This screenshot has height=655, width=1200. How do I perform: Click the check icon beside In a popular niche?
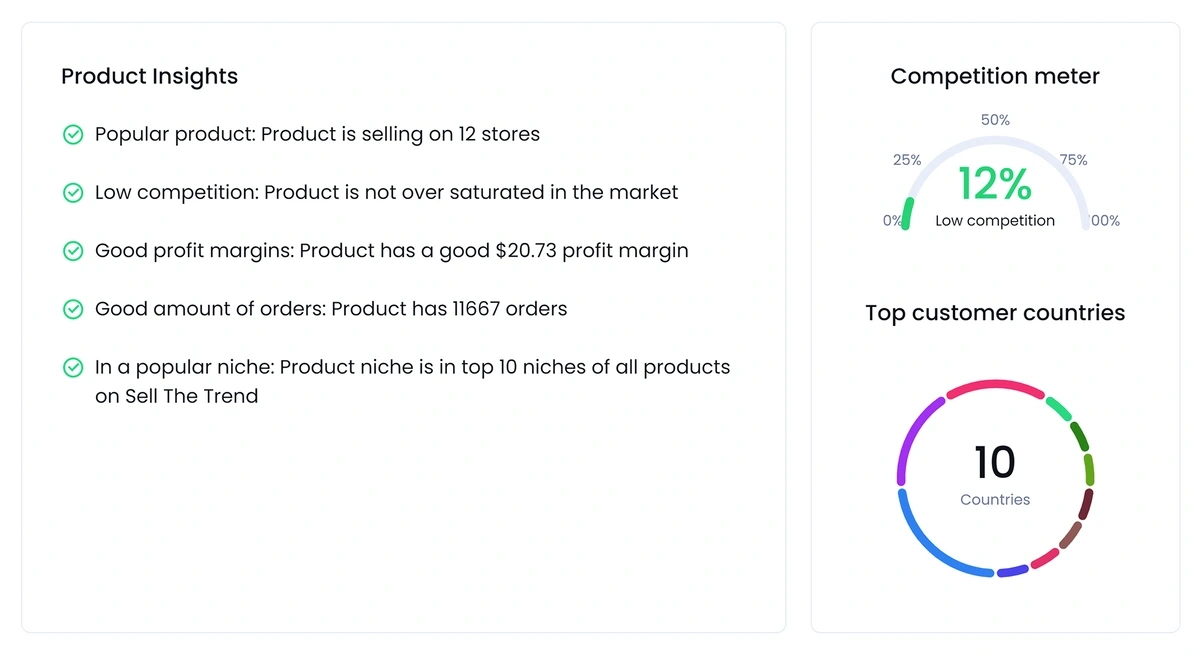[73, 368]
